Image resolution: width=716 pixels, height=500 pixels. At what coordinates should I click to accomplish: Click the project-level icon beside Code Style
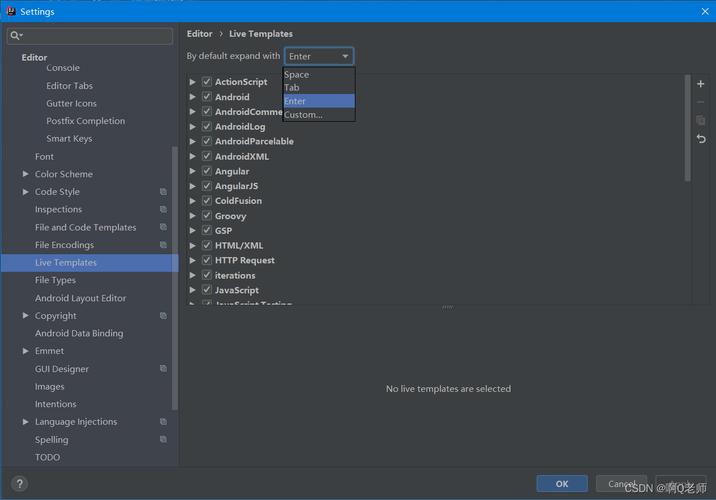(x=163, y=192)
